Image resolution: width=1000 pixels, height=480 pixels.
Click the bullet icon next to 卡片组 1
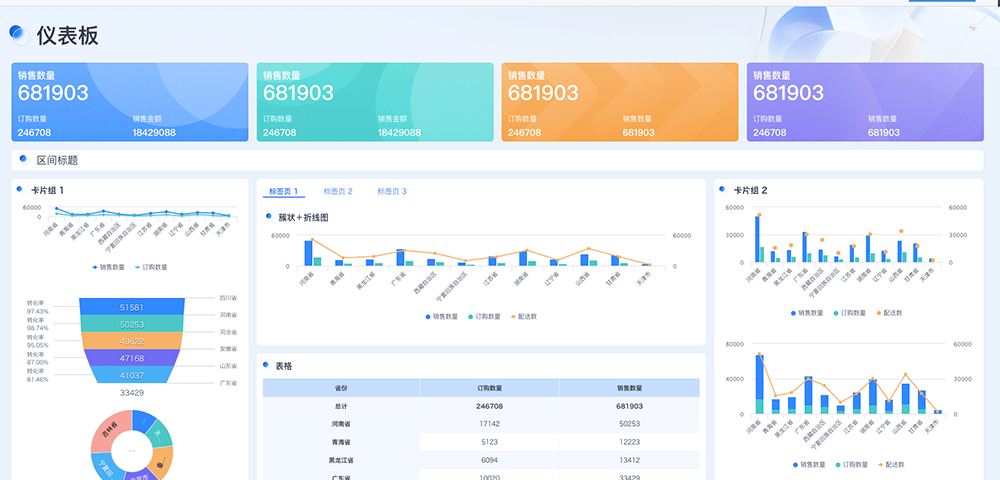21,190
